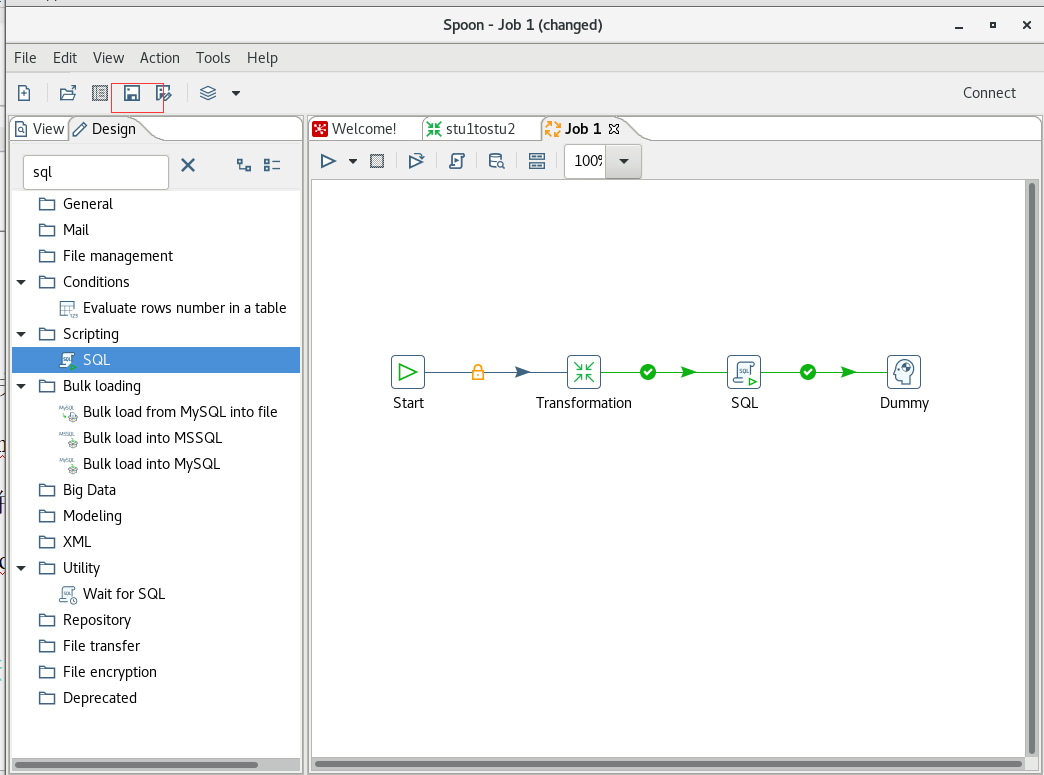The image size is (1044, 775).
Task: Switch to the View panel tab
Action: 40,129
